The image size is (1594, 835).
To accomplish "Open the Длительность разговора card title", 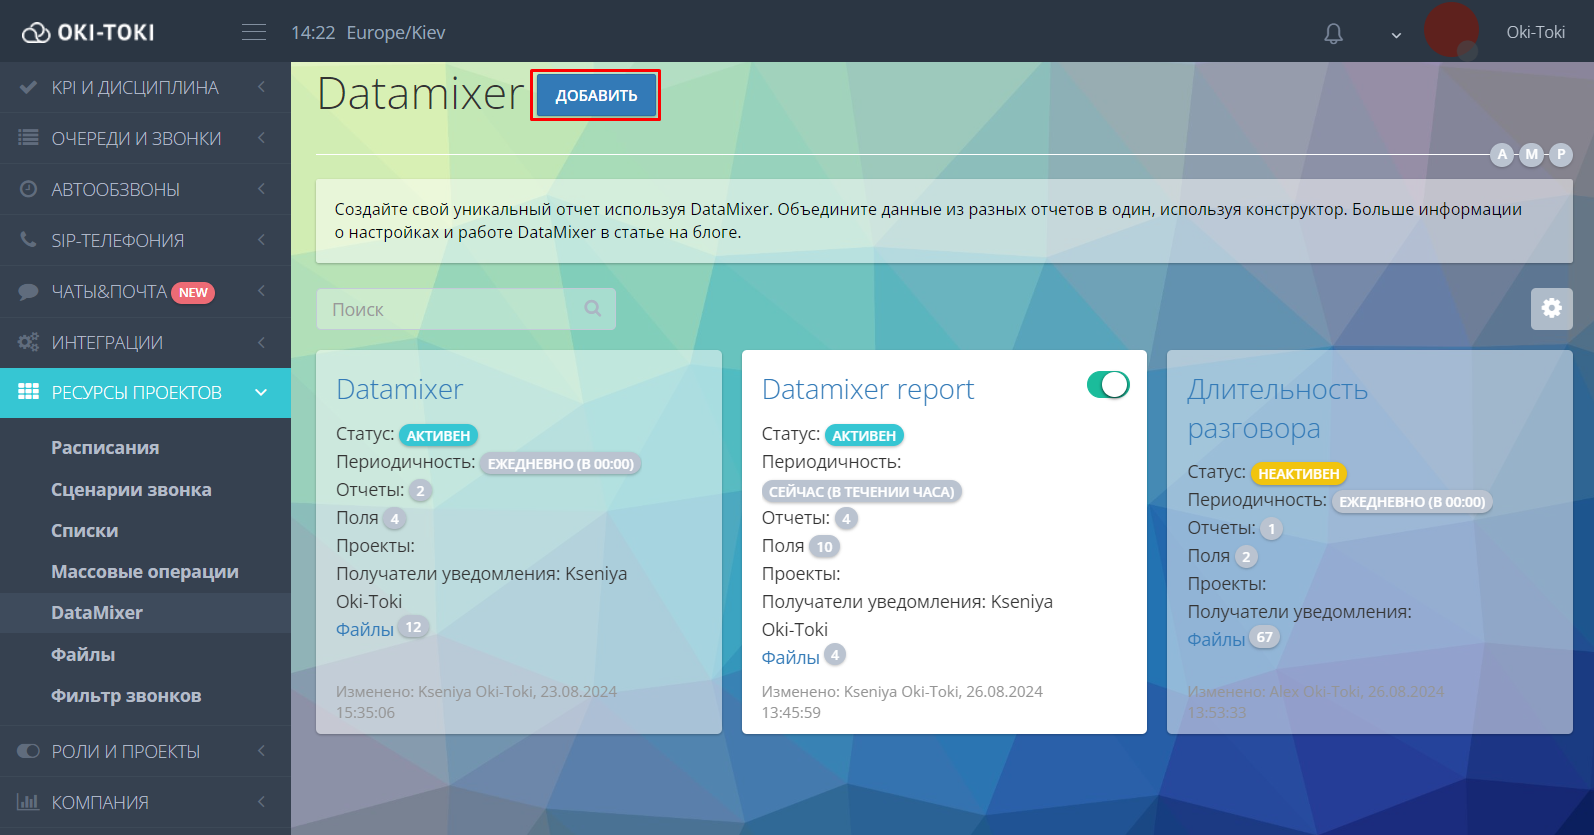I will coord(1277,408).
